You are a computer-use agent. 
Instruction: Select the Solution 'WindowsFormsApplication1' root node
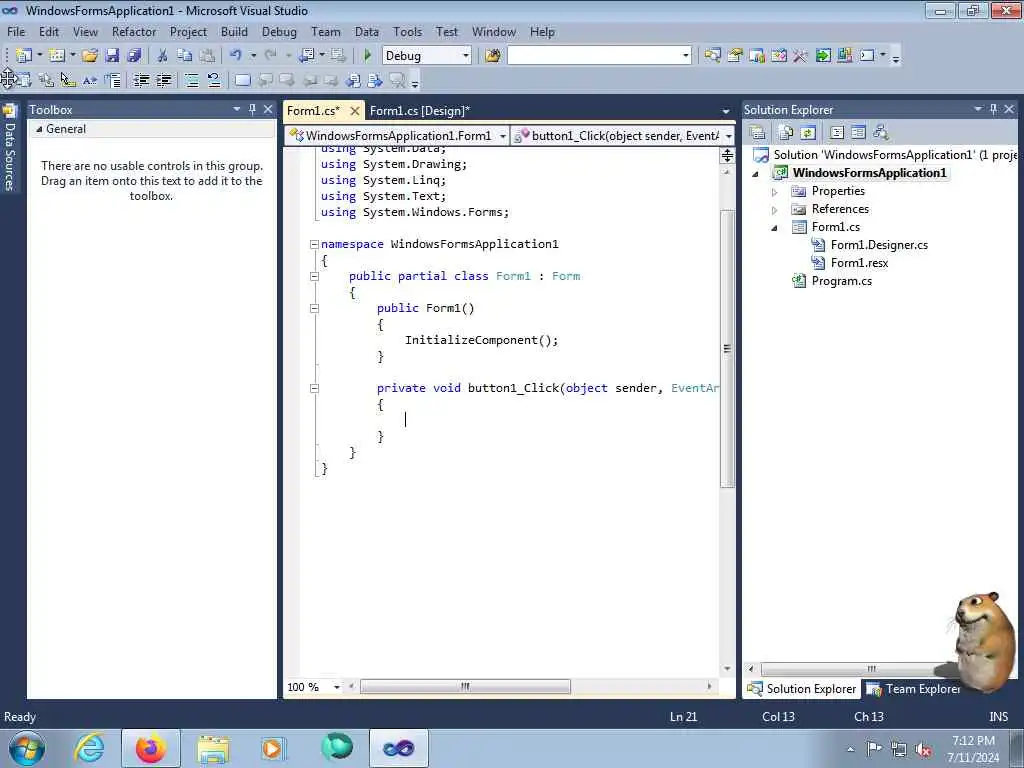coord(885,155)
